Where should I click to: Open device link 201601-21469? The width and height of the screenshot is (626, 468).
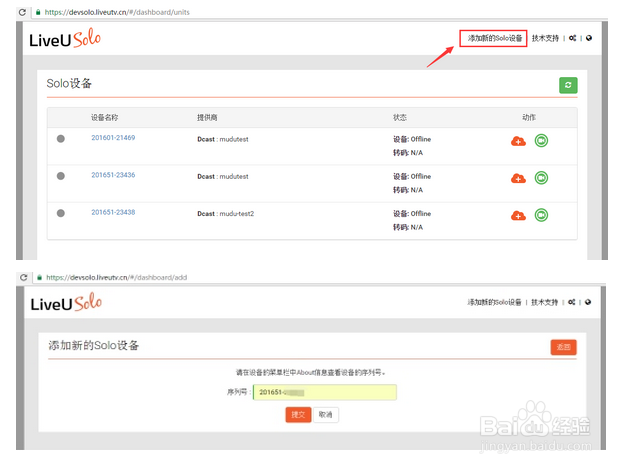point(113,138)
